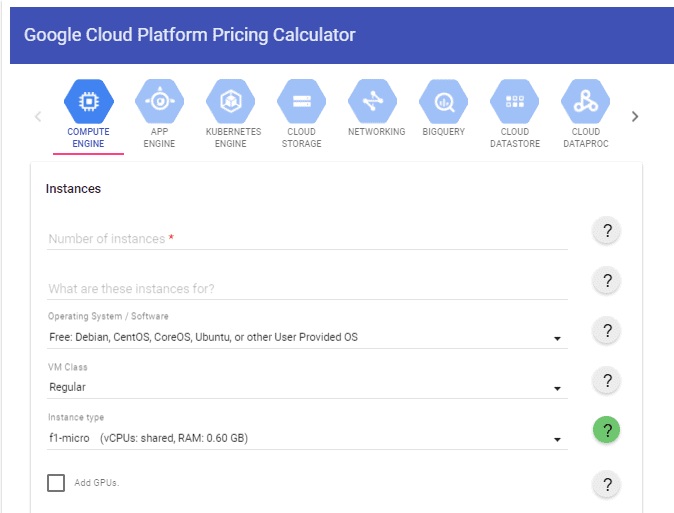Click the Google Cloud Platform Pricing Calculator title
The image size is (674, 513).
(190, 35)
